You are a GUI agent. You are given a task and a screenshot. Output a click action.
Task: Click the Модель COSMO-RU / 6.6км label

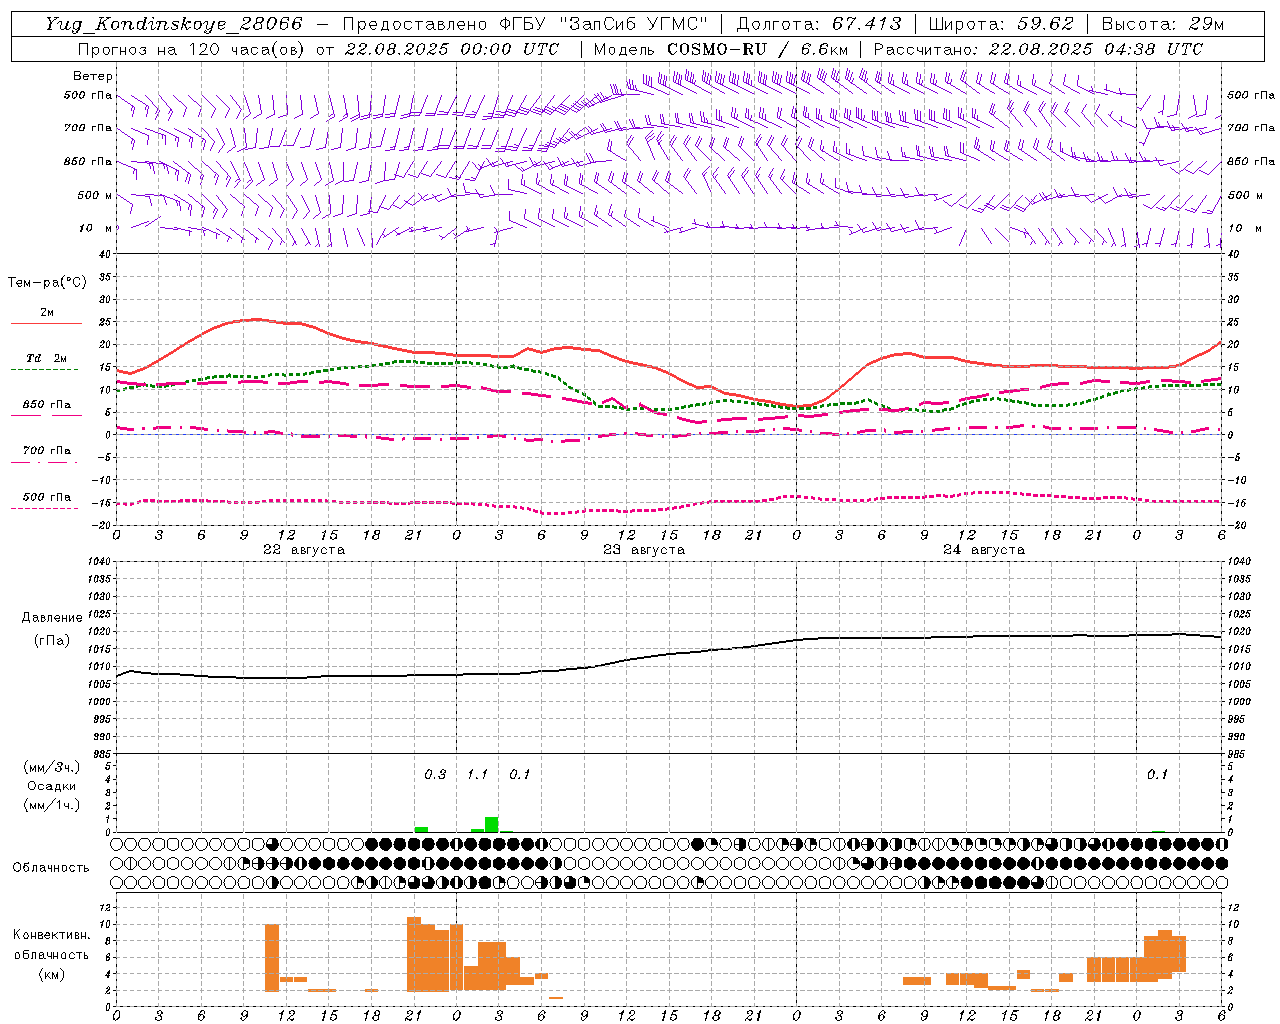[720, 49]
